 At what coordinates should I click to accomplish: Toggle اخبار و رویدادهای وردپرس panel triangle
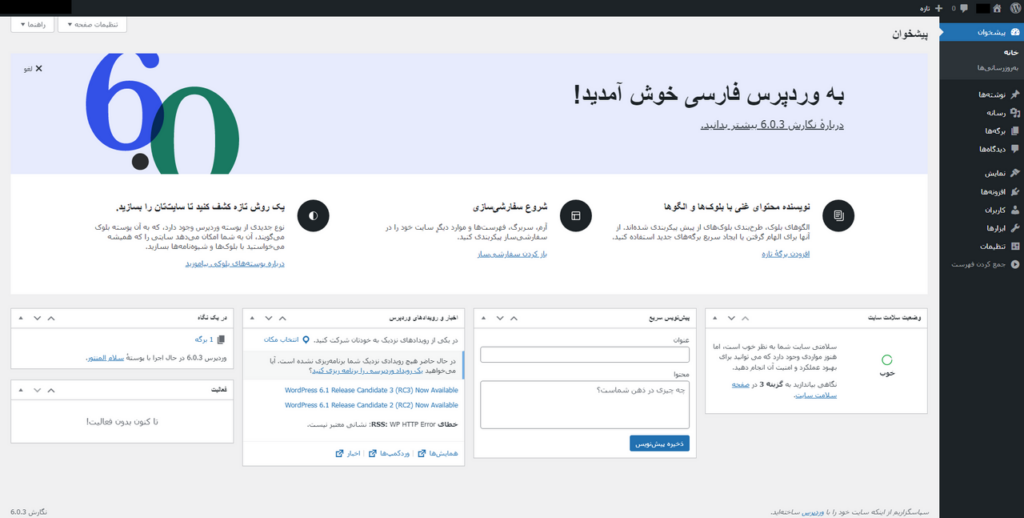tap(253, 317)
